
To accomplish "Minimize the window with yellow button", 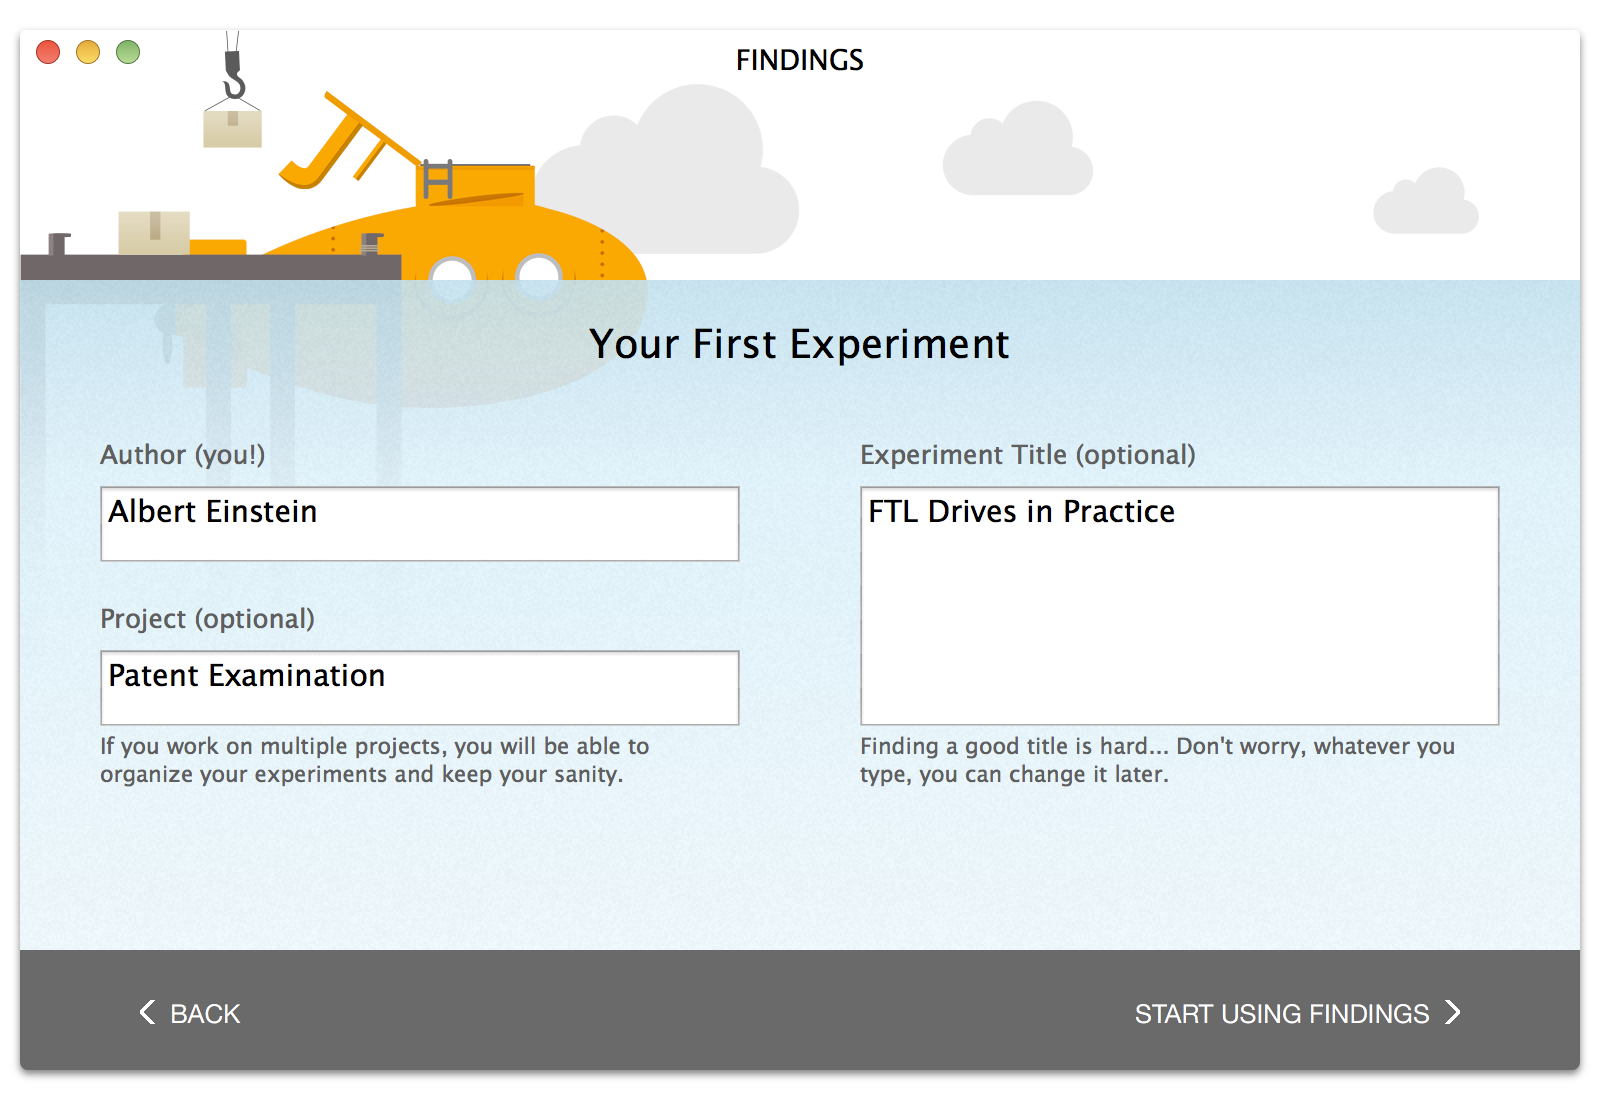I will click(x=88, y=52).
